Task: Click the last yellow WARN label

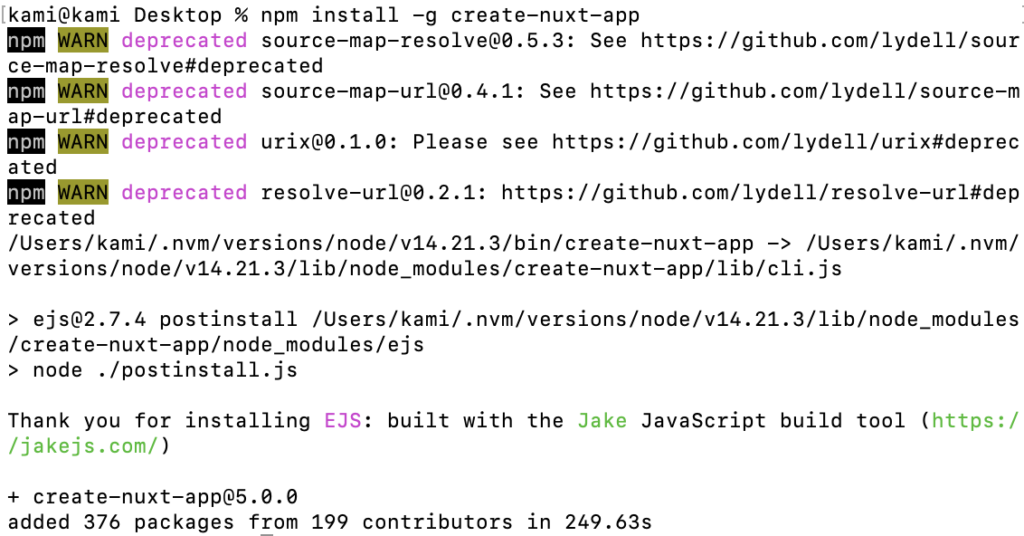Action: [83, 193]
